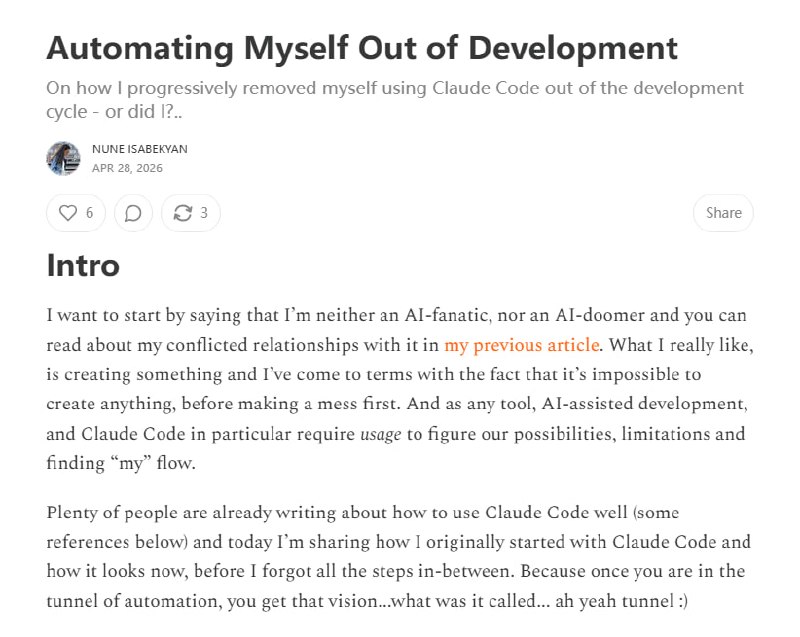
Task: Open the author's profile avatar picture
Action: pos(63,159)
